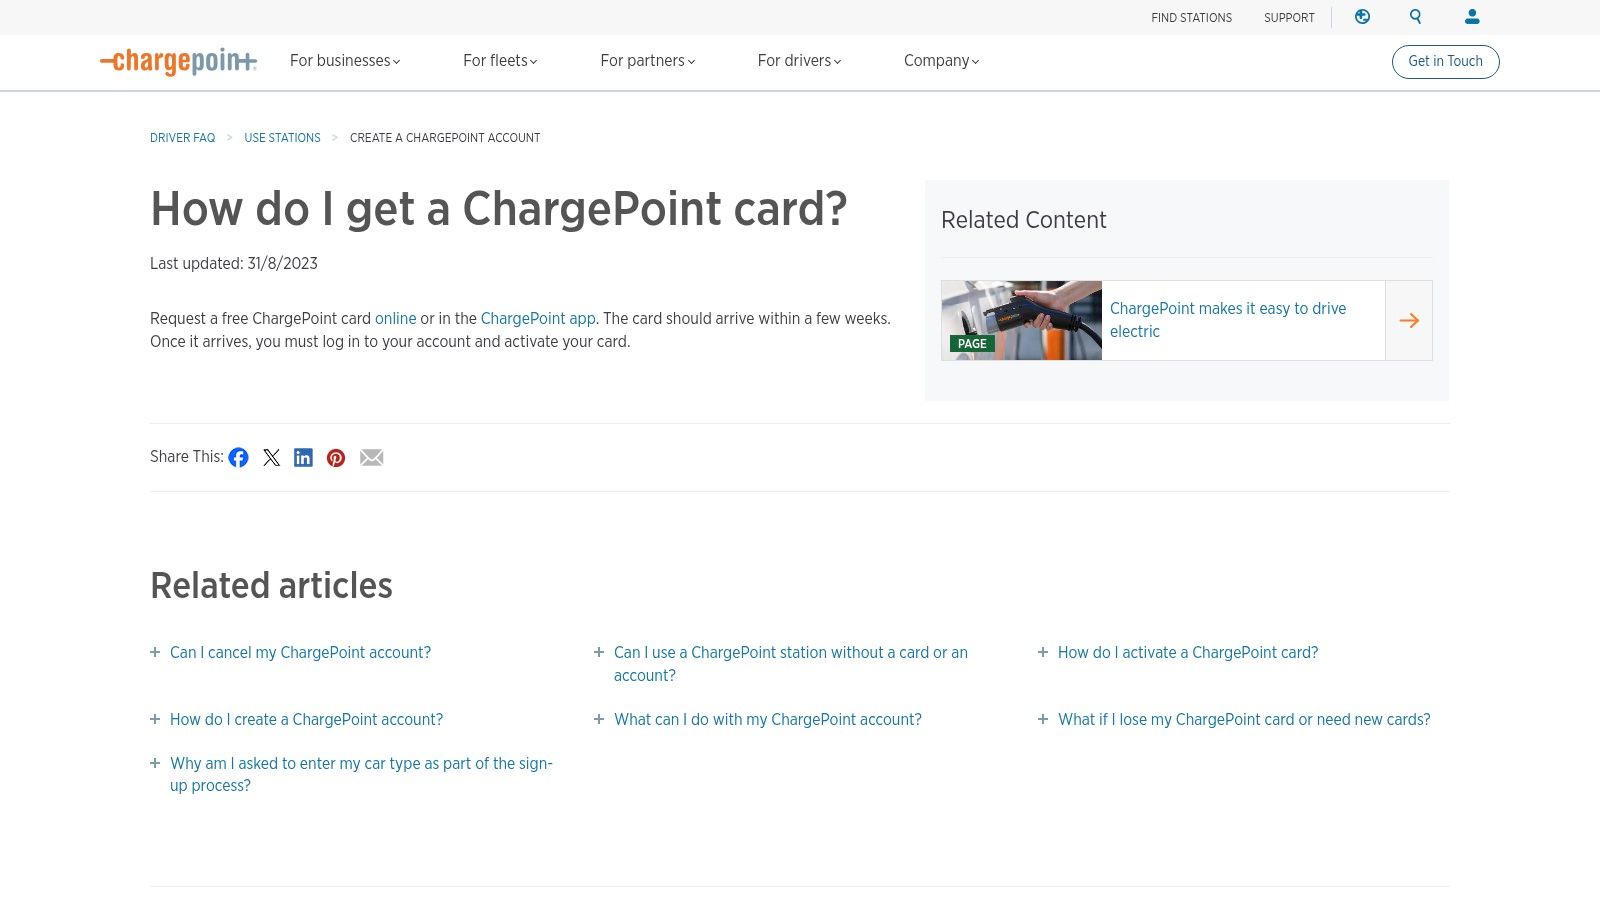Open the user account icon
Screen dimensions: 1600x900
(1471, 17)
